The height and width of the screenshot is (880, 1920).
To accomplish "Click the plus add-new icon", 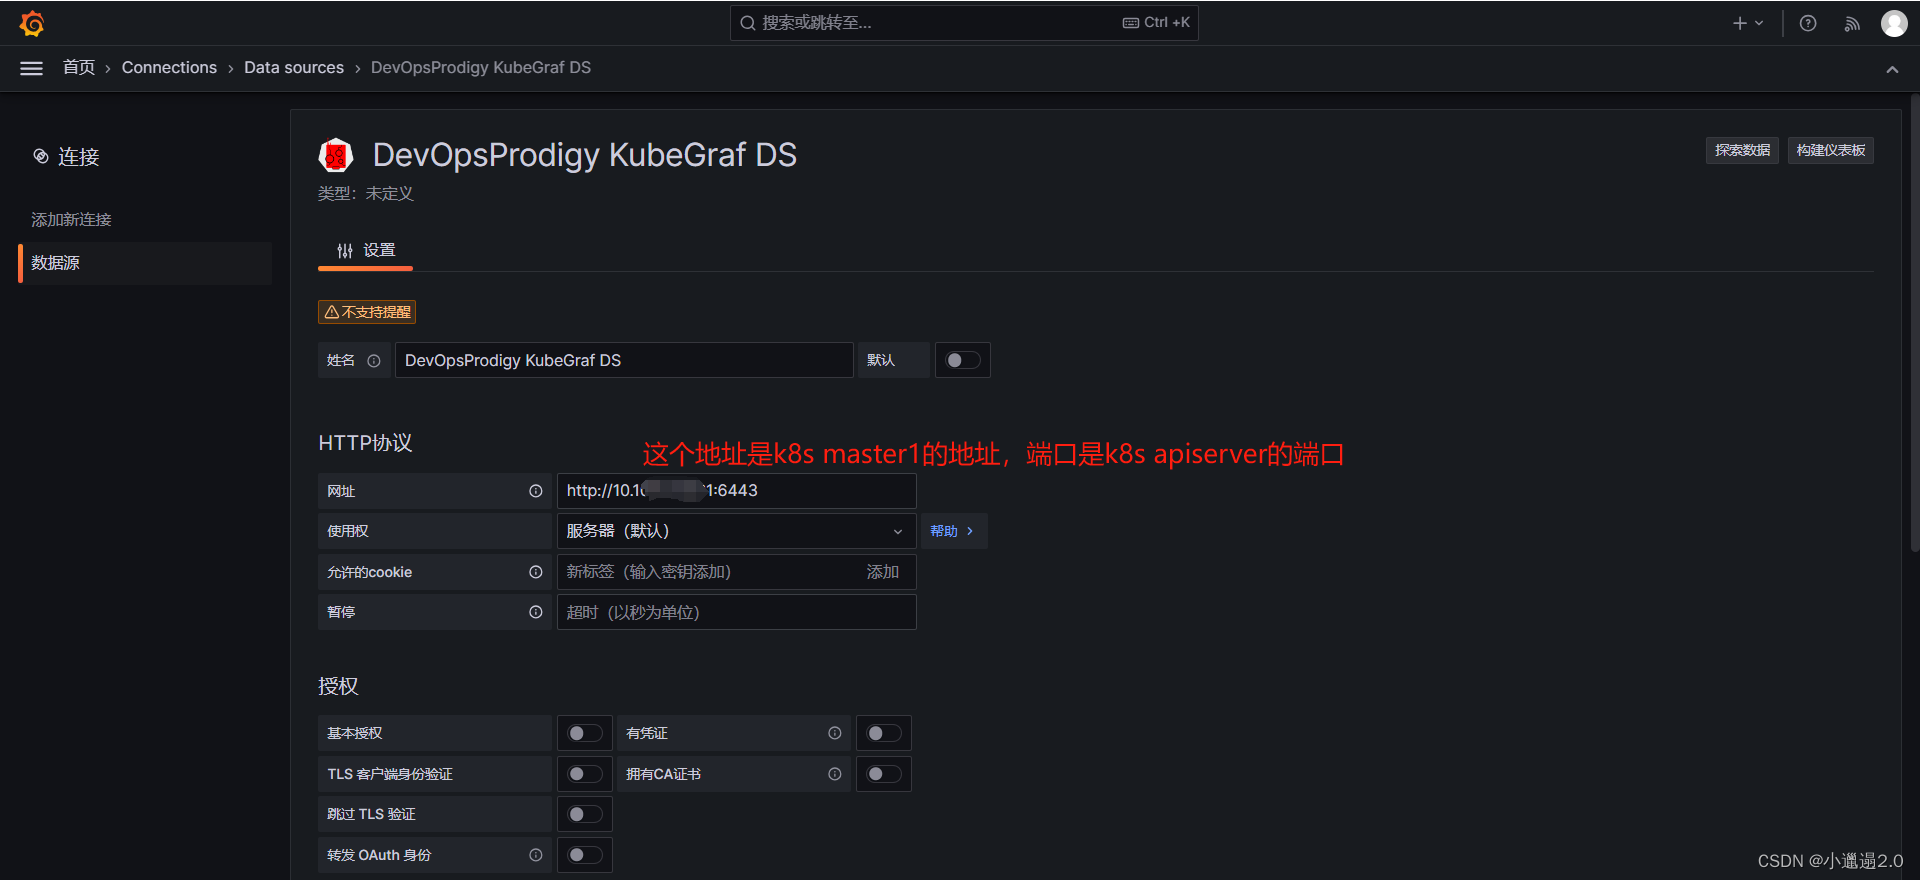I will [x=1740, y=23].
